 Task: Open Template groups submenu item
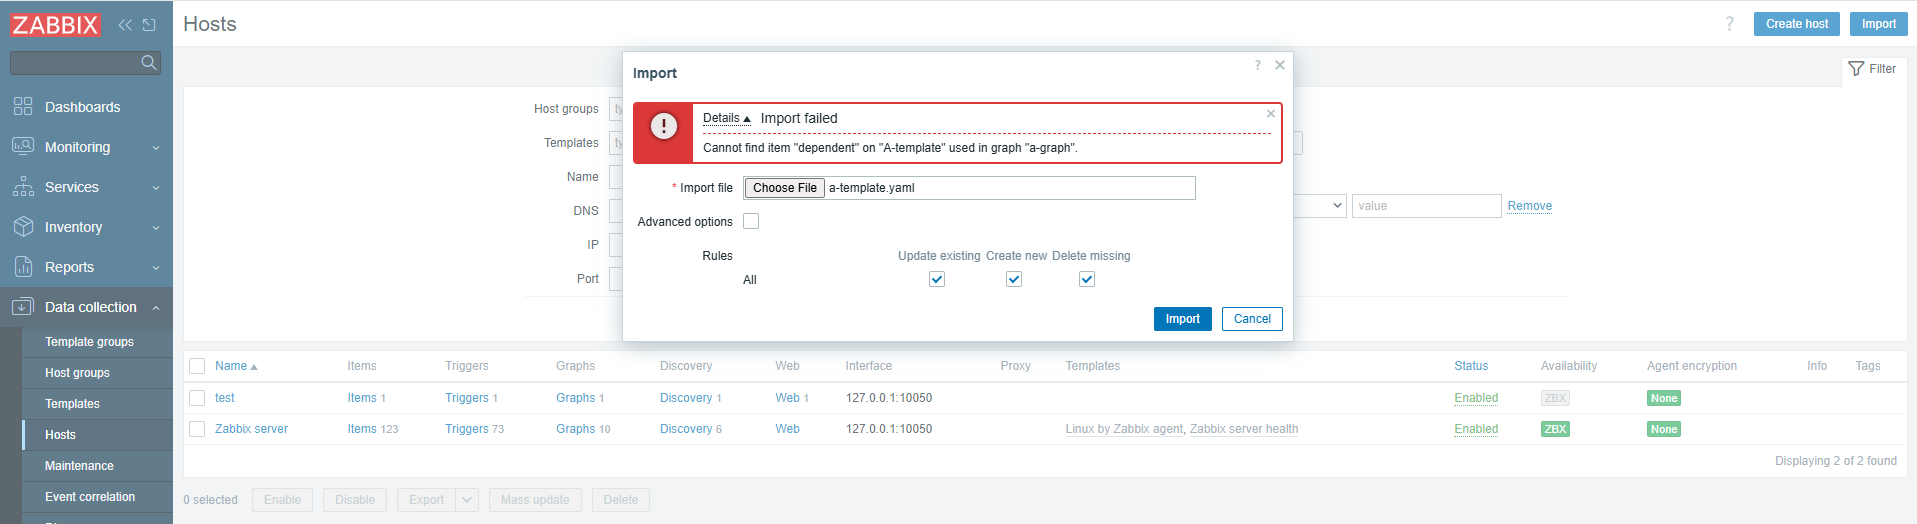(x=89, y=342)
